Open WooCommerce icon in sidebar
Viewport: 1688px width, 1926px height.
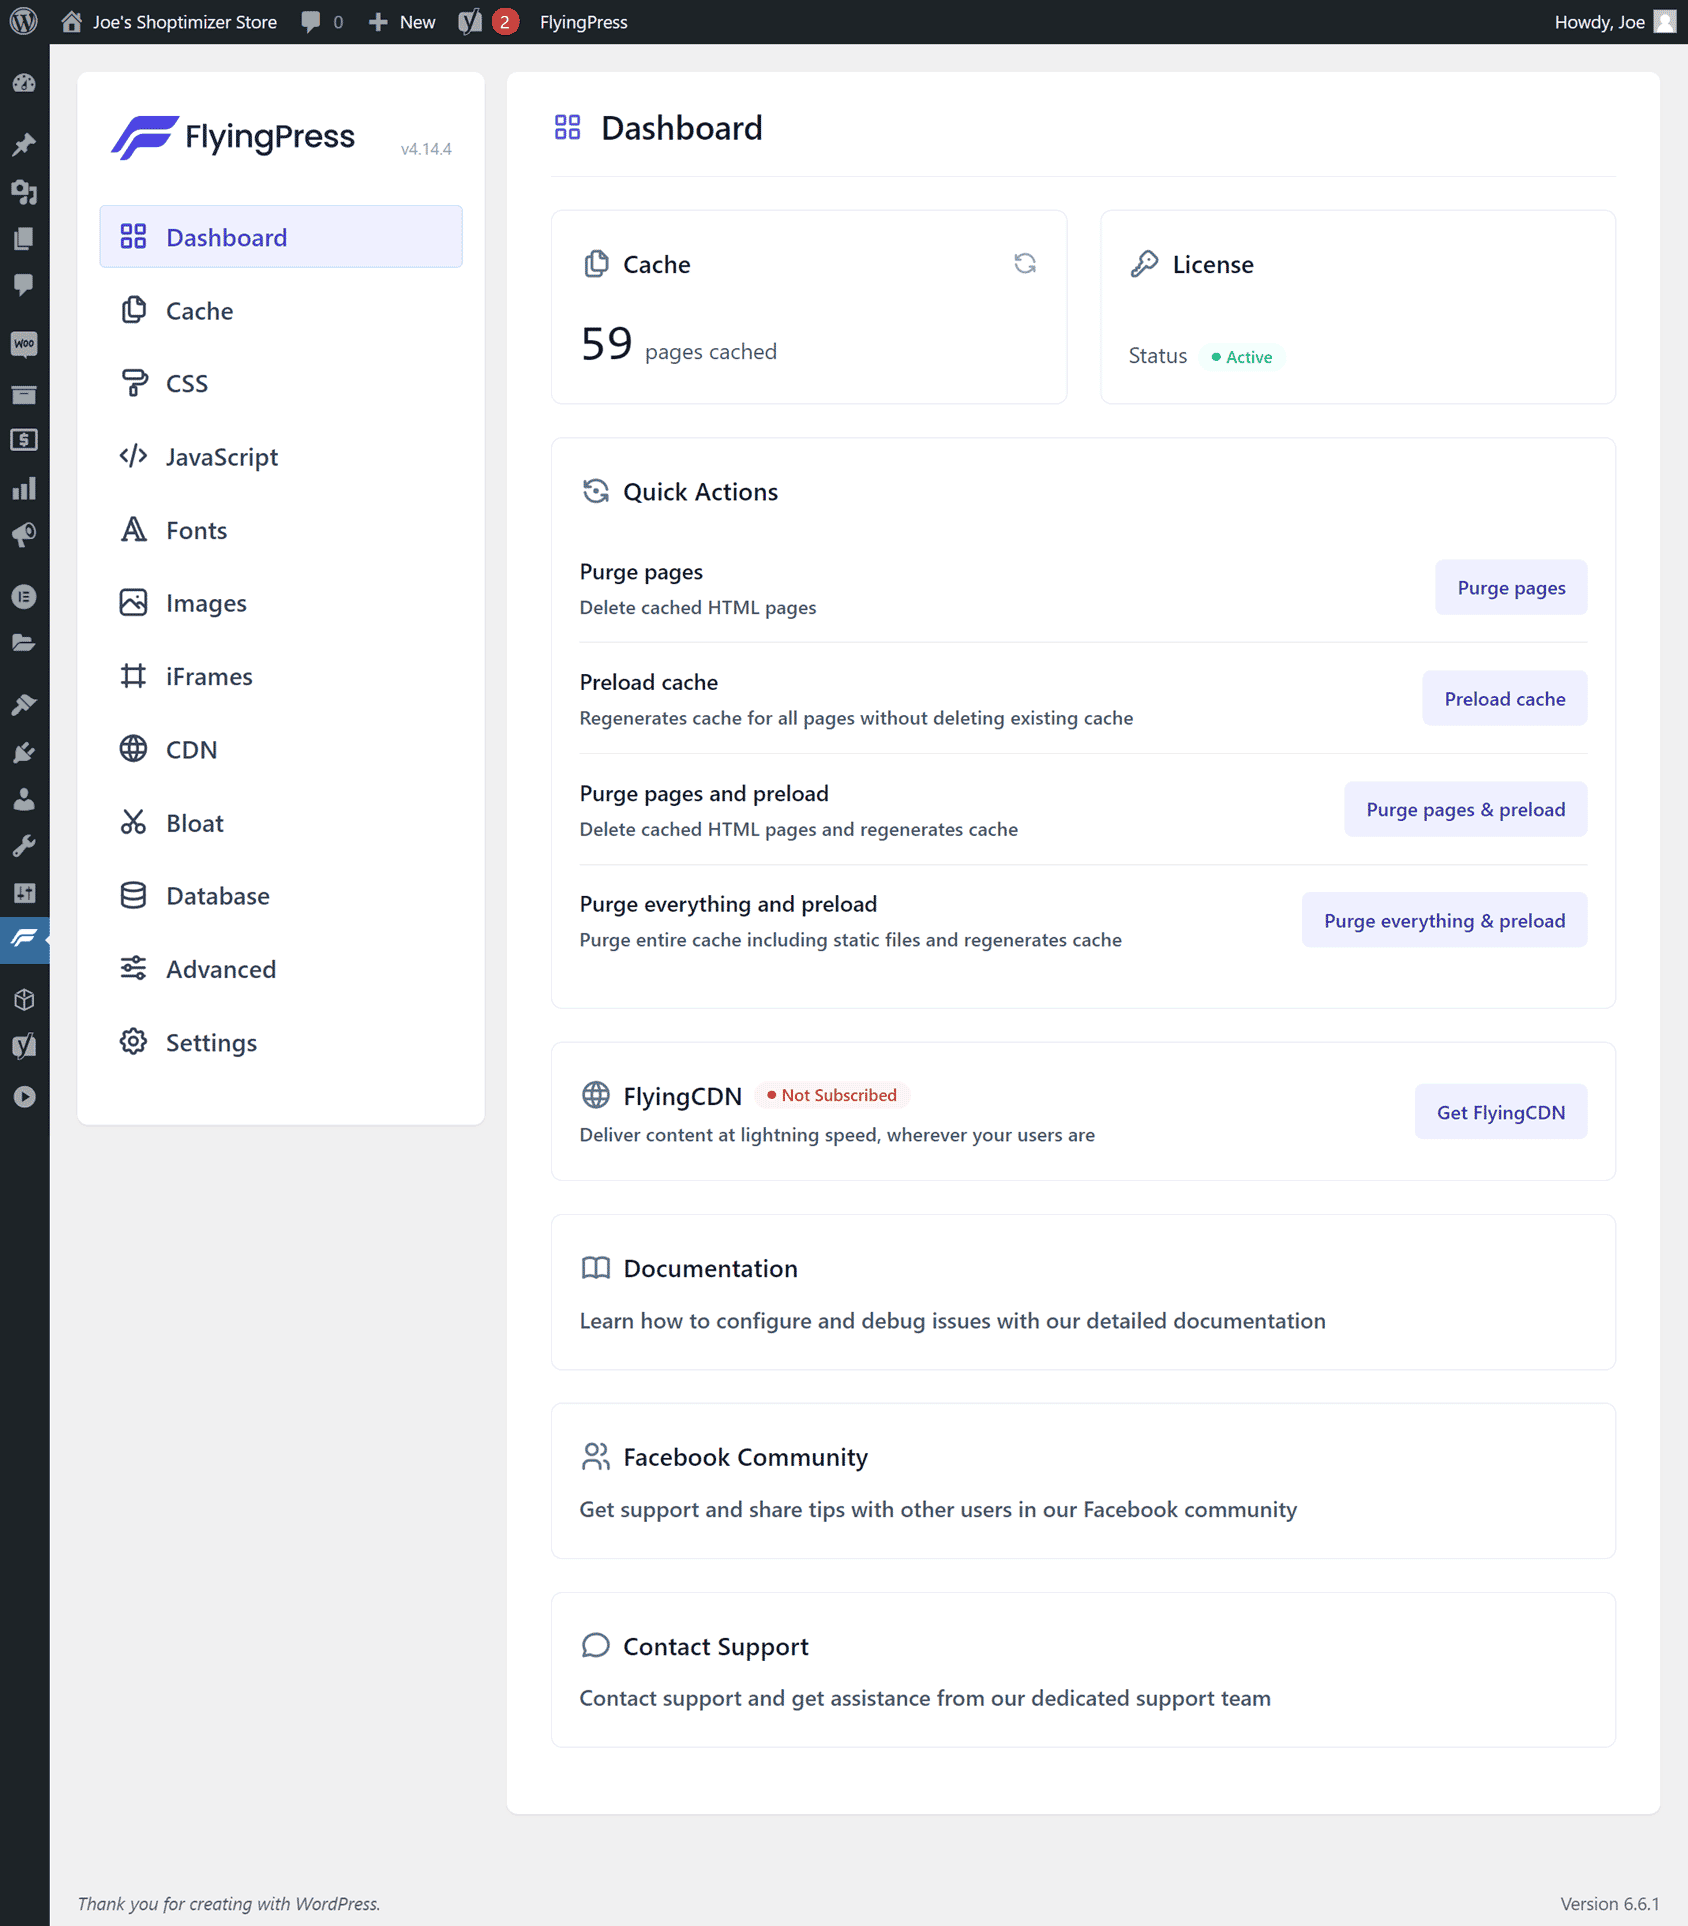pos(24,344)
